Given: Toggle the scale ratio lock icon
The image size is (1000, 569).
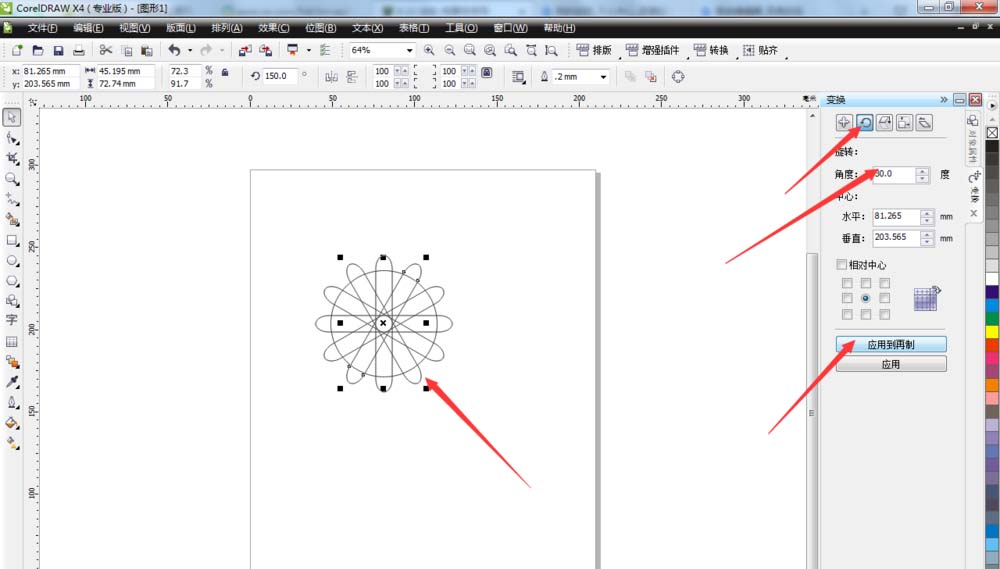Looking at the screenshot, I should [225, 73].
